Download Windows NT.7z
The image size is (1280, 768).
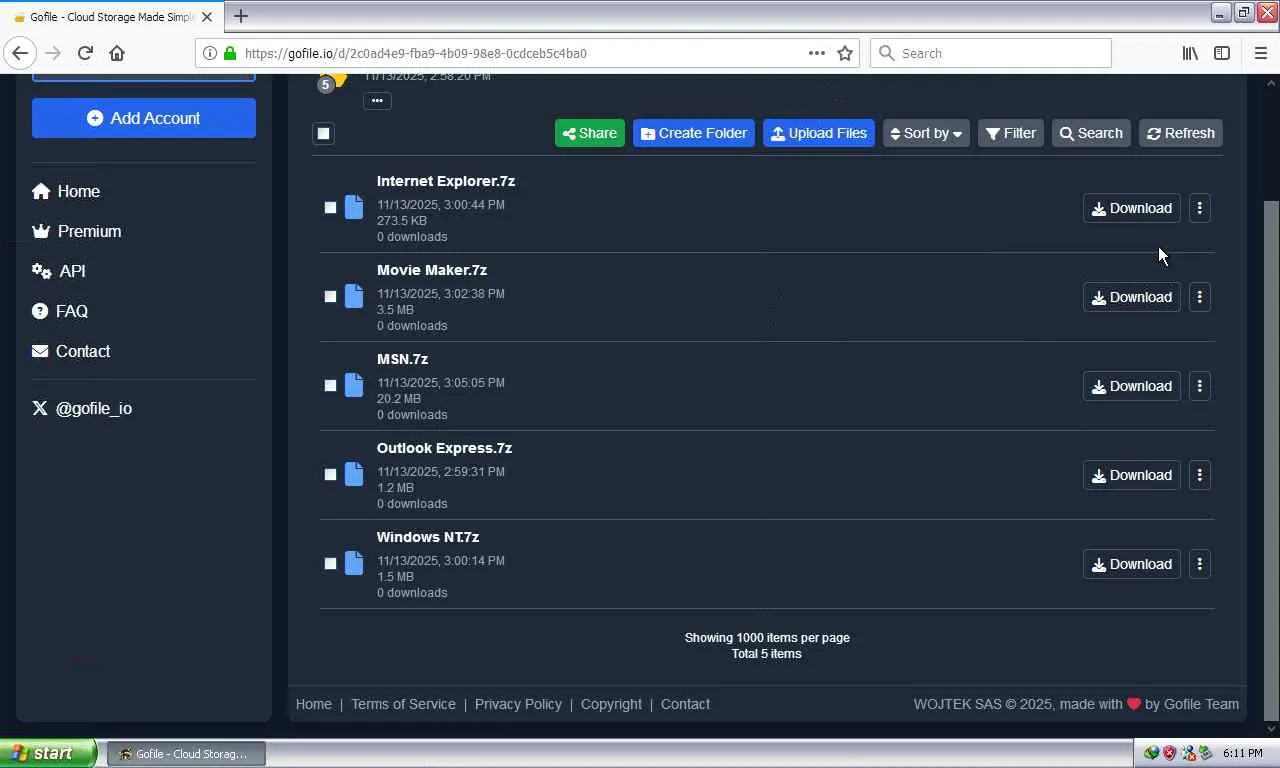pos(1132,564)
